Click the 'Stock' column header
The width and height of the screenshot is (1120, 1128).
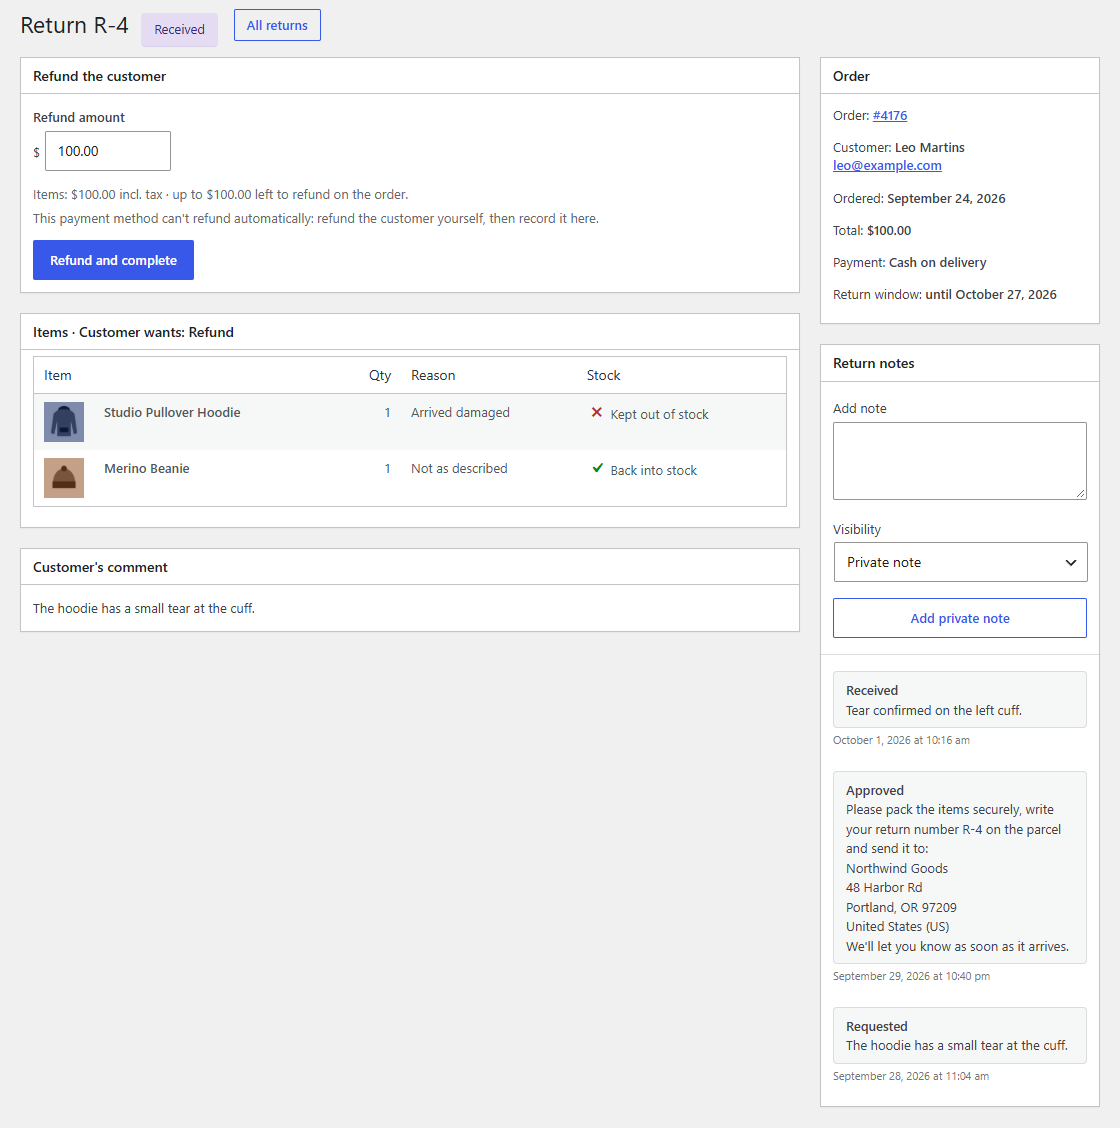click(603, 376)
